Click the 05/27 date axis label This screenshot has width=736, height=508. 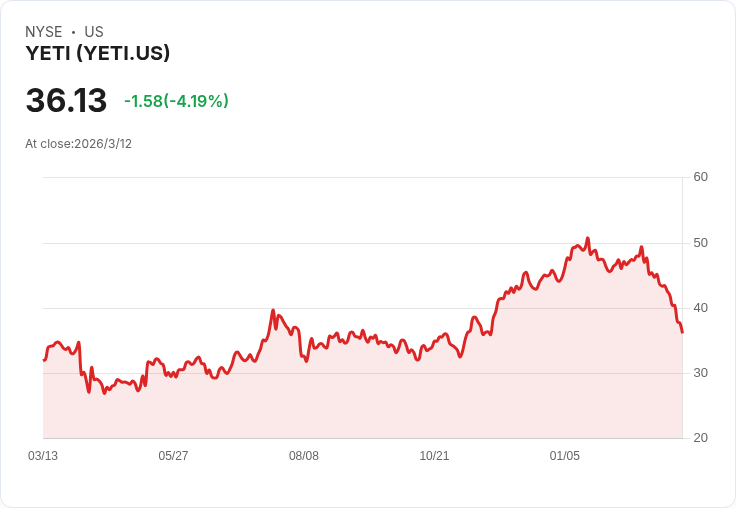pyautogui.click(x=173, y=456)
